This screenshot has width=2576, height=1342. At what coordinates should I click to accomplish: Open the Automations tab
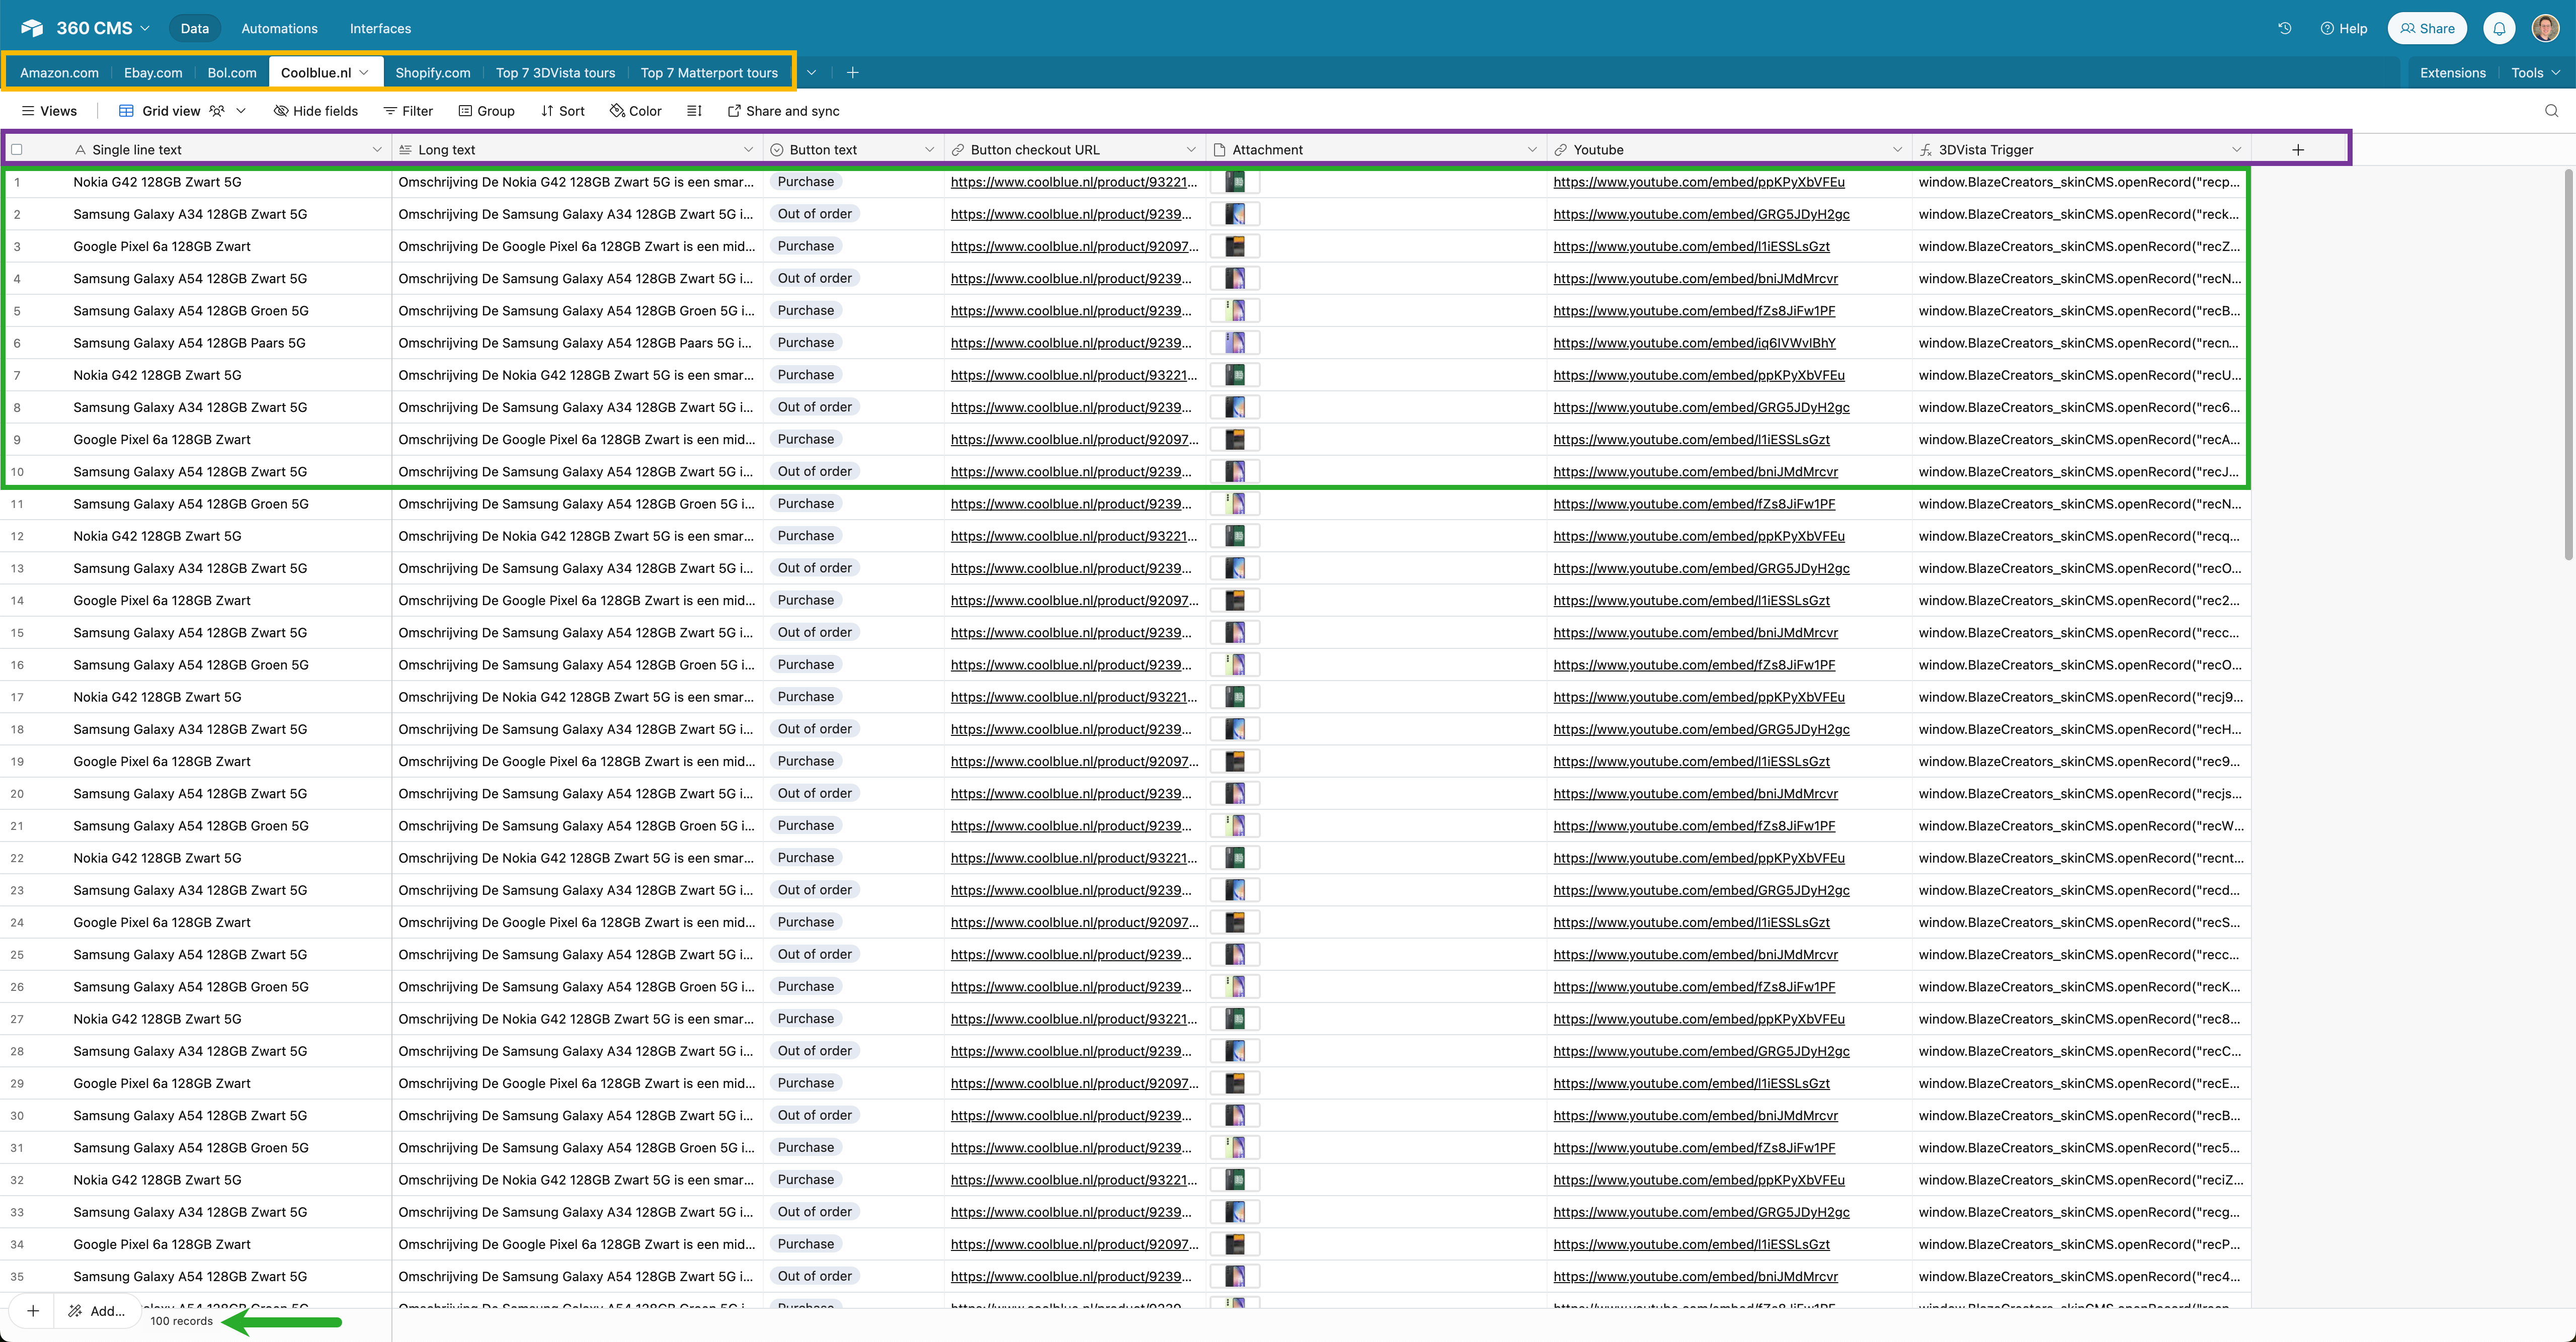click(x=279, y=28)
